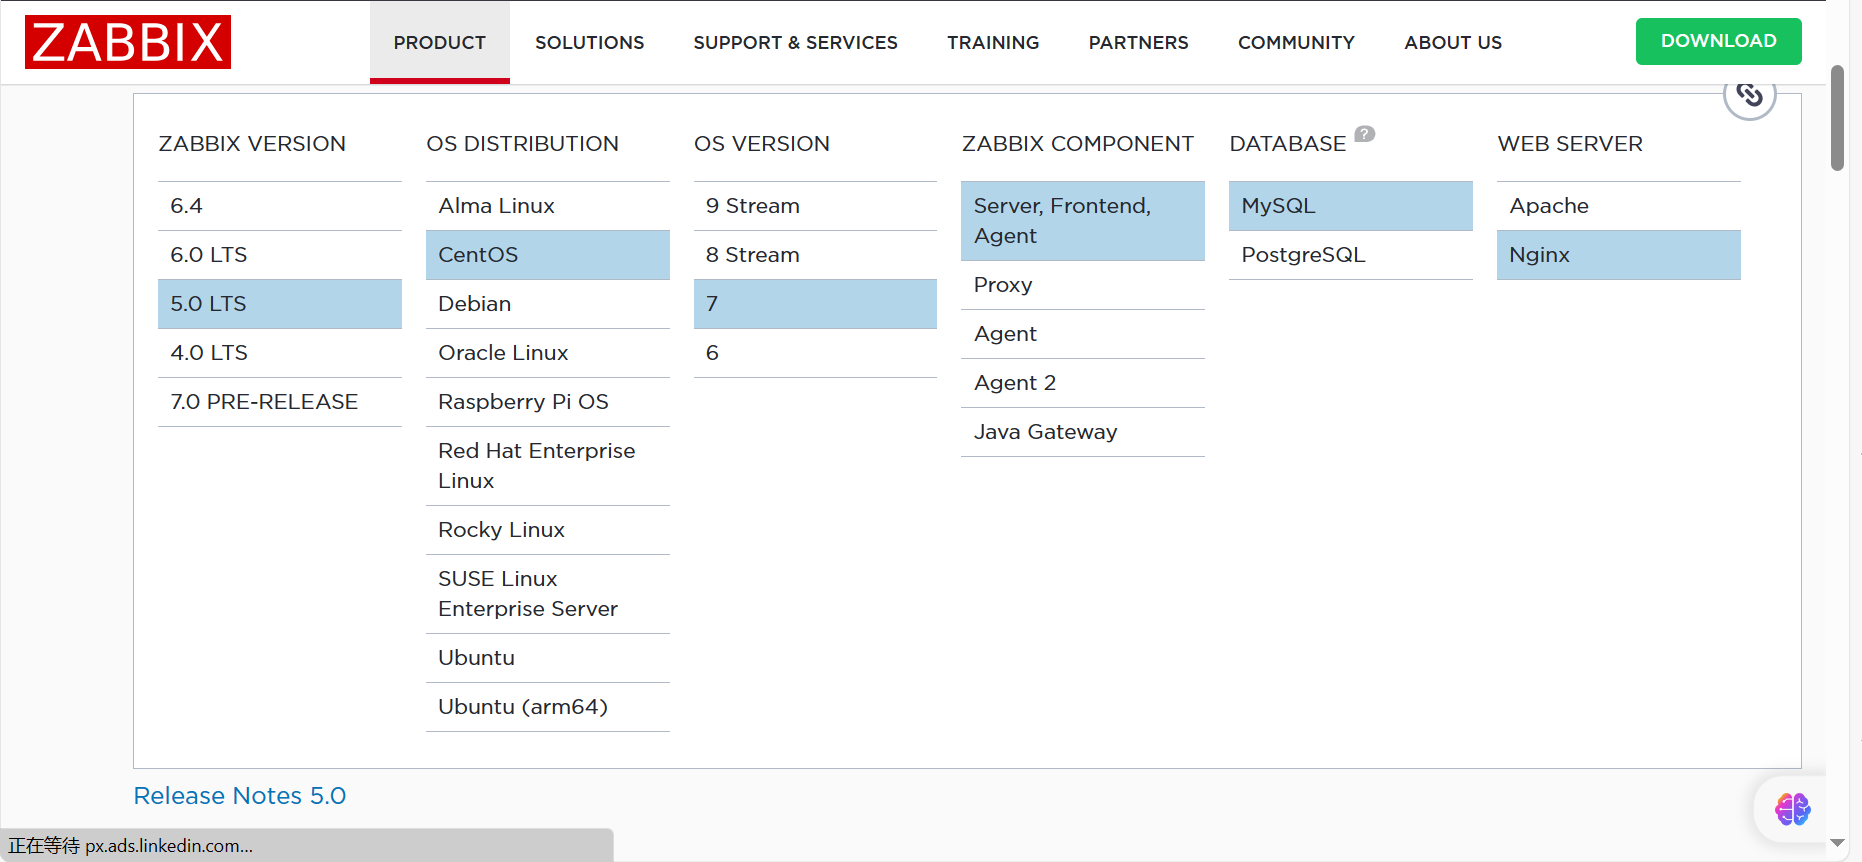Click the green DOWNLOAD button
The image size is (1862, 862).
coord(1719,41)
